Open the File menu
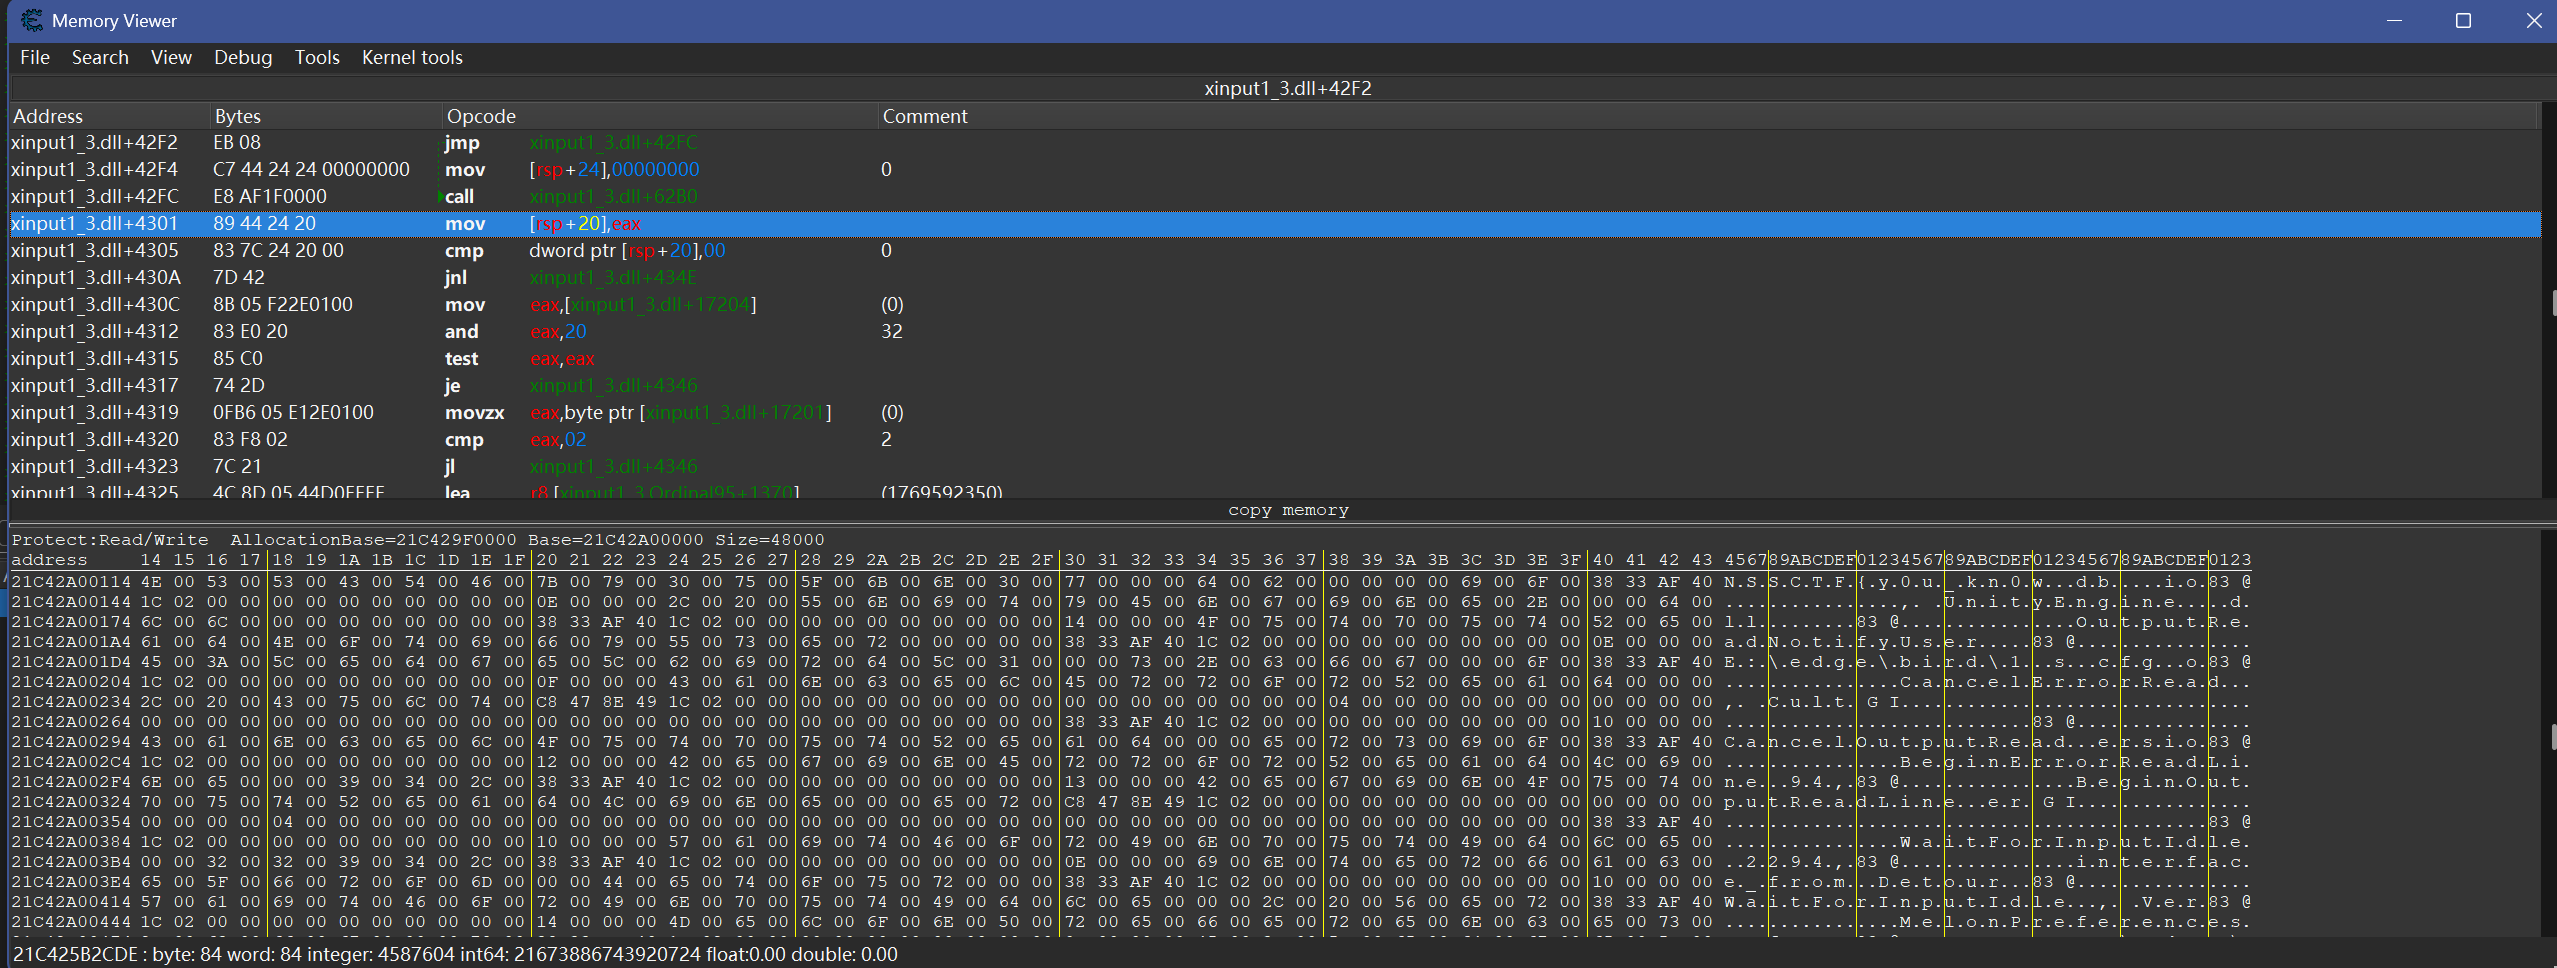The width and height of the screenshot is (2557, 968). pyautogui.click(x=34, y=57)
